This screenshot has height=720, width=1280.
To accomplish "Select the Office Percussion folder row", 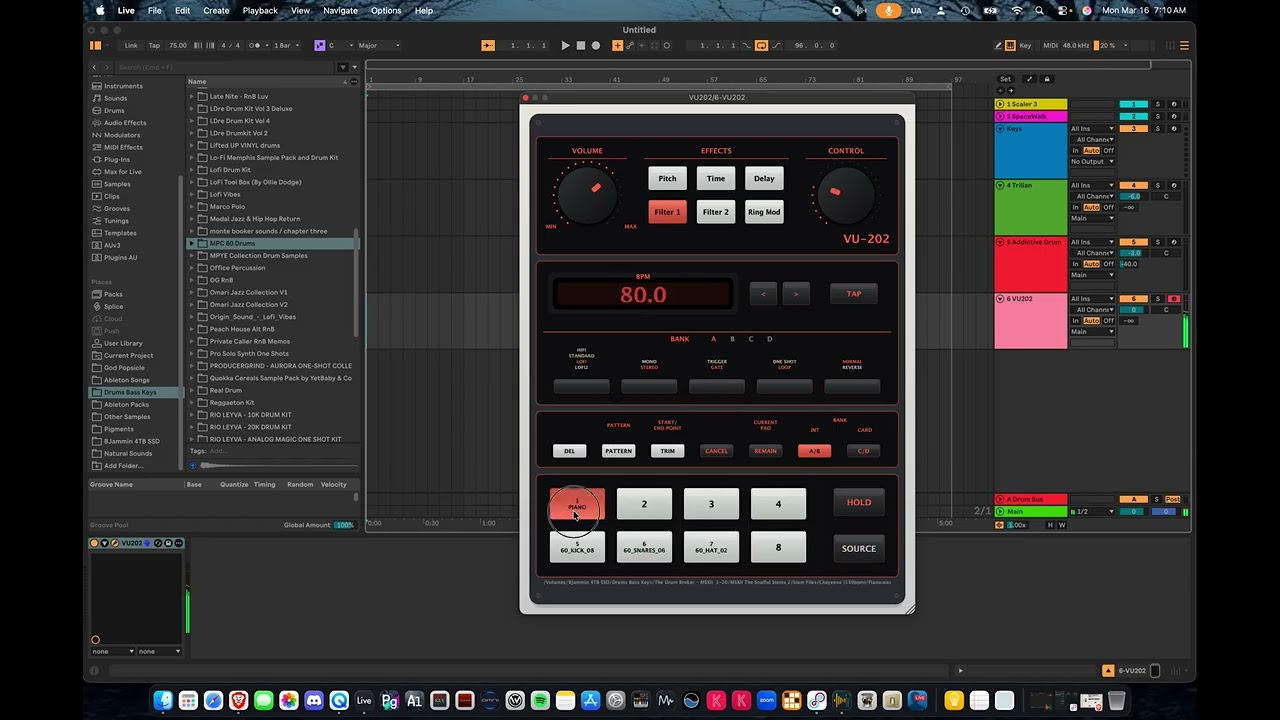I will [271, 268].
